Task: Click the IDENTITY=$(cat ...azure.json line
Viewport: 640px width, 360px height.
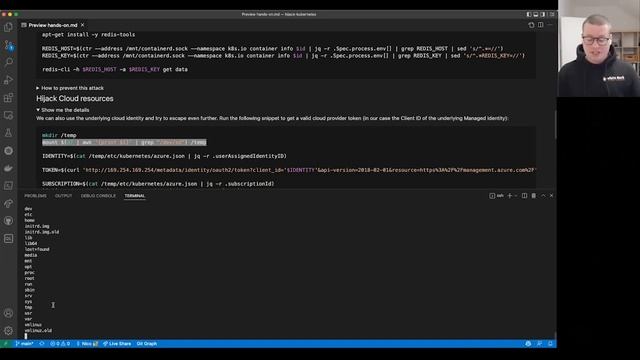Action: [x=164, y=156]
